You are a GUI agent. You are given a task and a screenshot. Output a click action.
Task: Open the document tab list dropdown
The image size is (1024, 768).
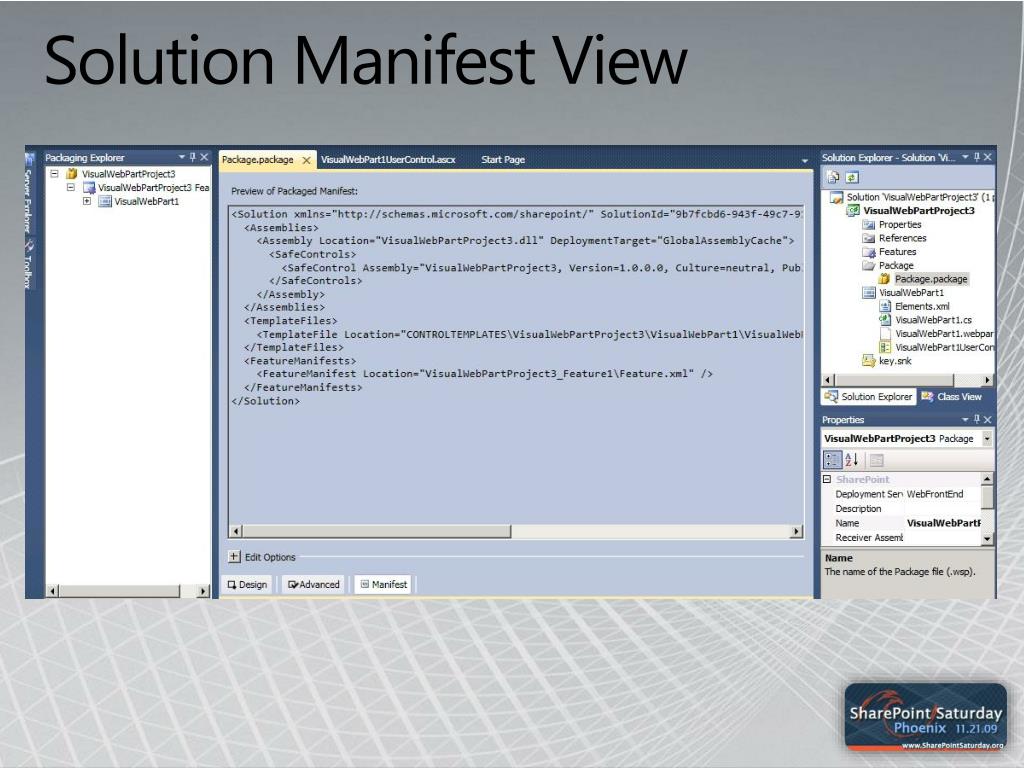[x=805, y=161]
